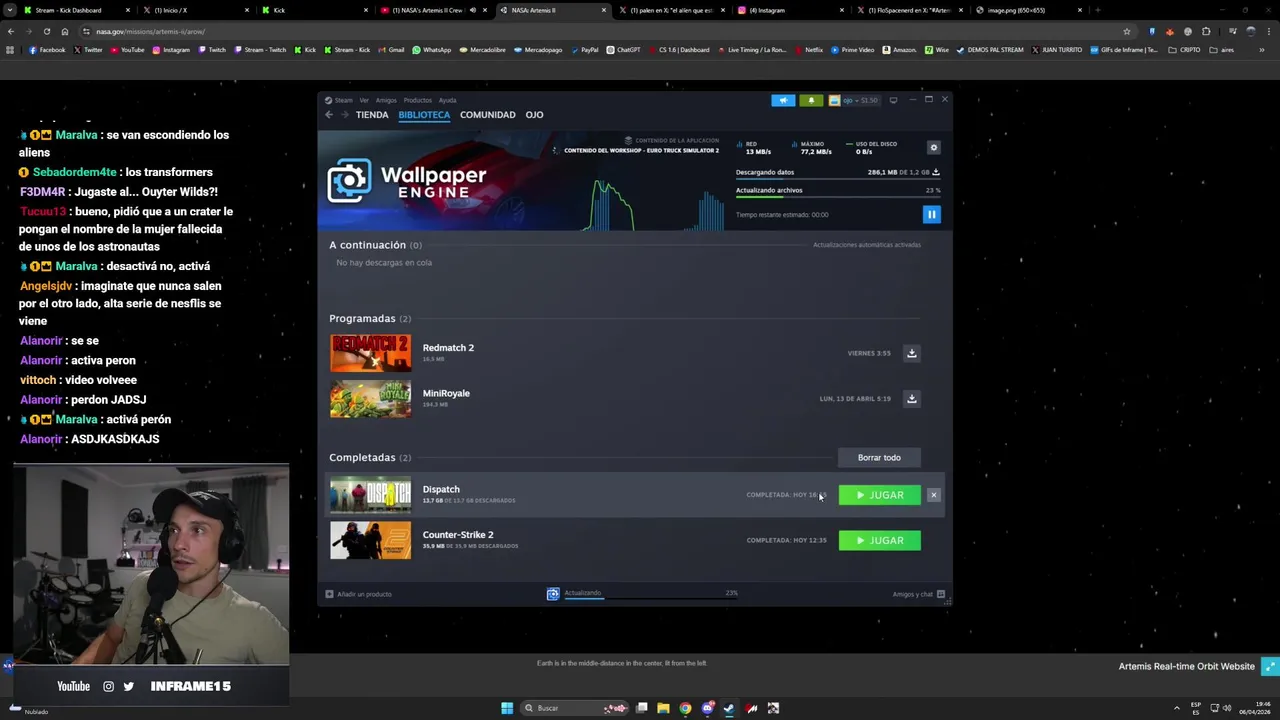The width and height of the screenshot is (1280, 720).
Task: Open ChatGPT bookmark
Action: click(624, 50)
